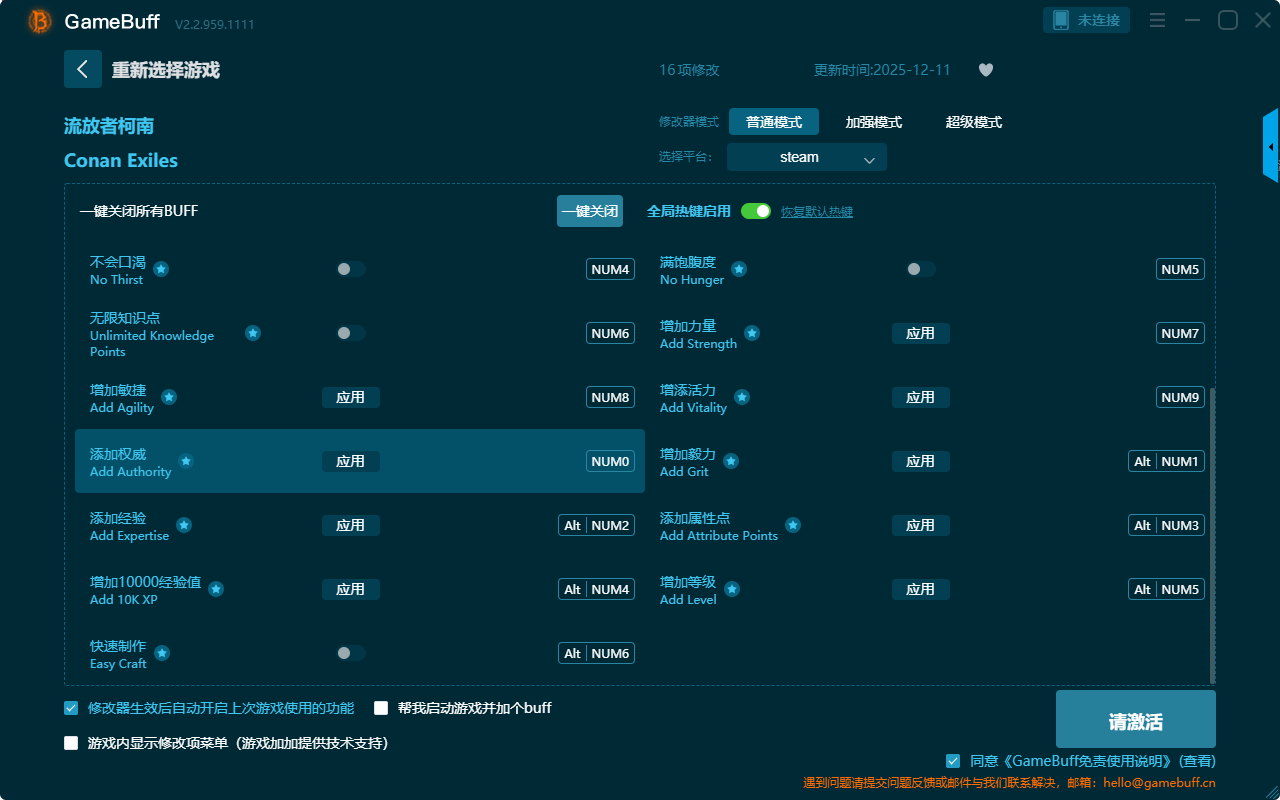Click the star icon next to Add Level
The height and width of the screenshot is (800, 1280).
(x=732, y=589)
